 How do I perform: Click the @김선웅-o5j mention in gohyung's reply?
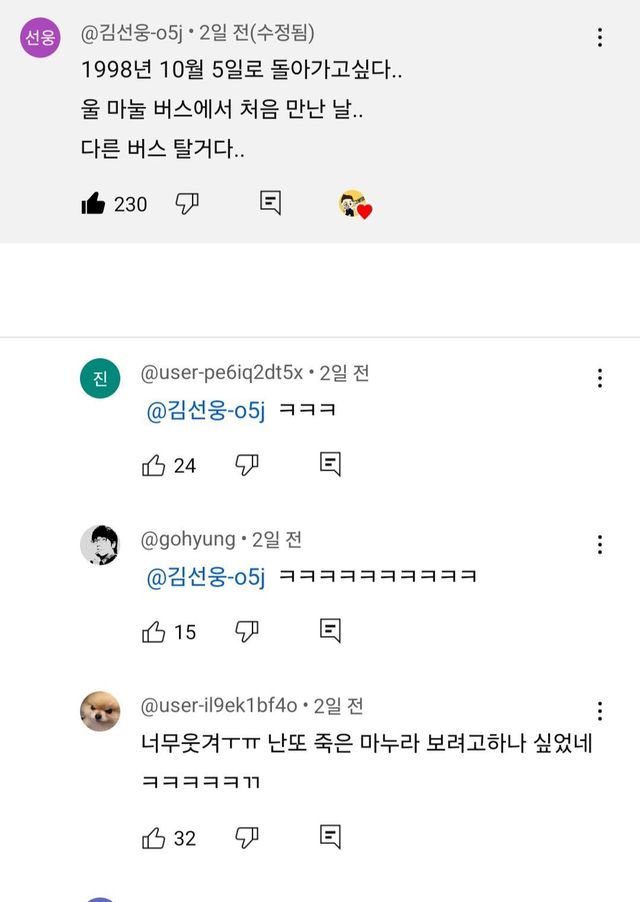(206, 577)
